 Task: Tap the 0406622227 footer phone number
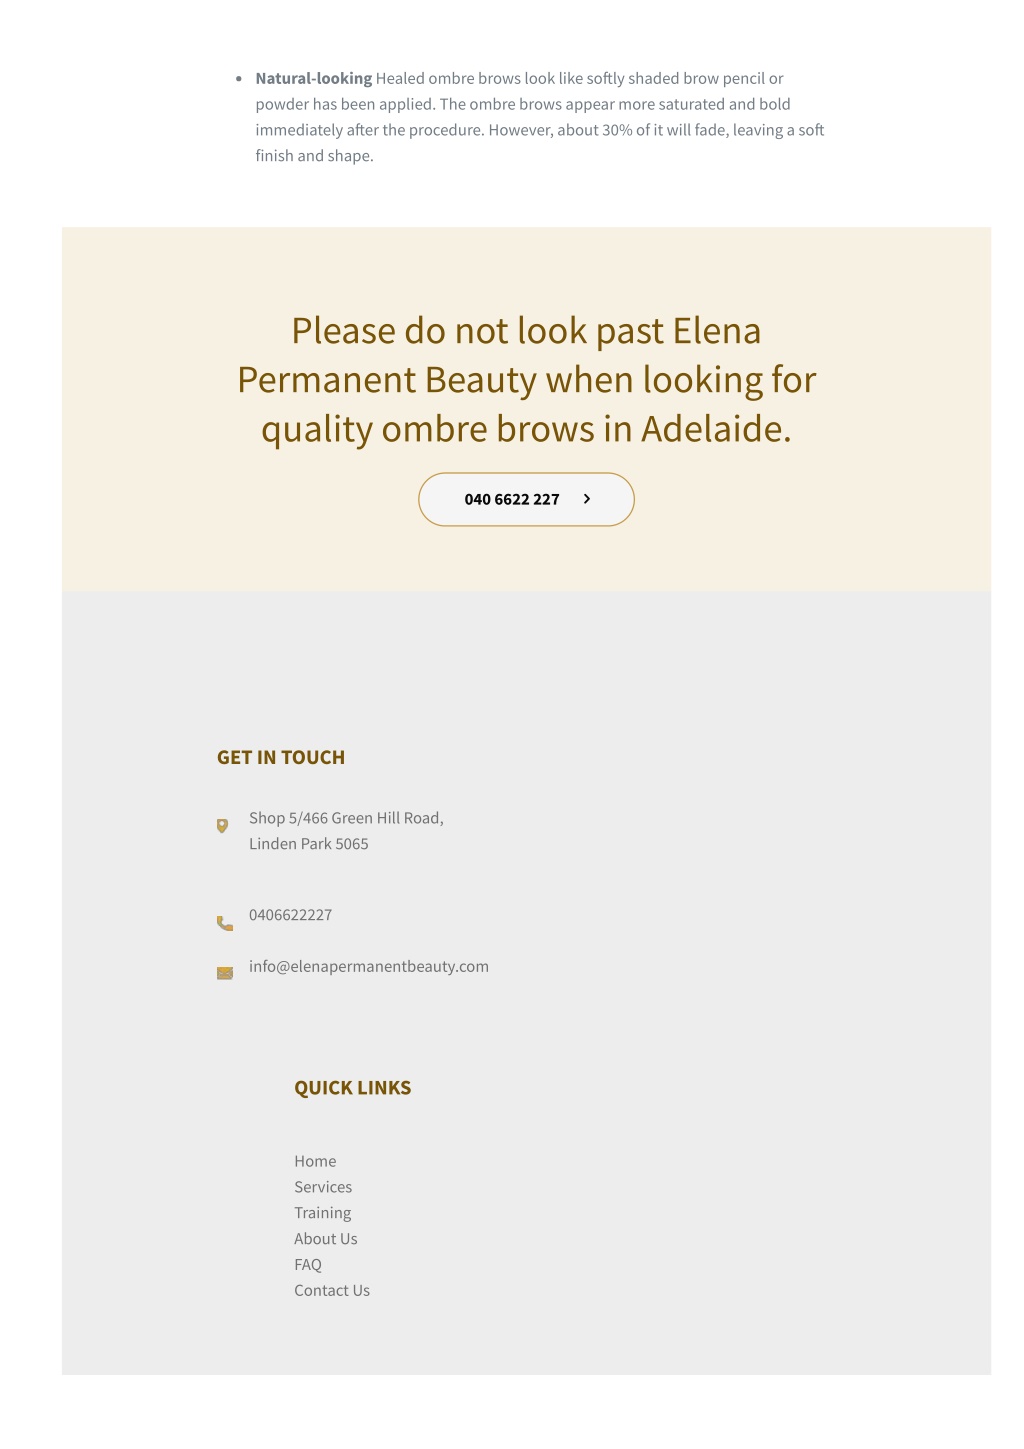point(290,915)
